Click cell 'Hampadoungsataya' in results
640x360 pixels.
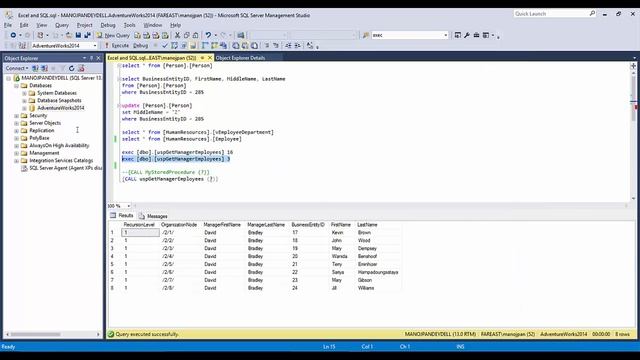coord(378,272)
